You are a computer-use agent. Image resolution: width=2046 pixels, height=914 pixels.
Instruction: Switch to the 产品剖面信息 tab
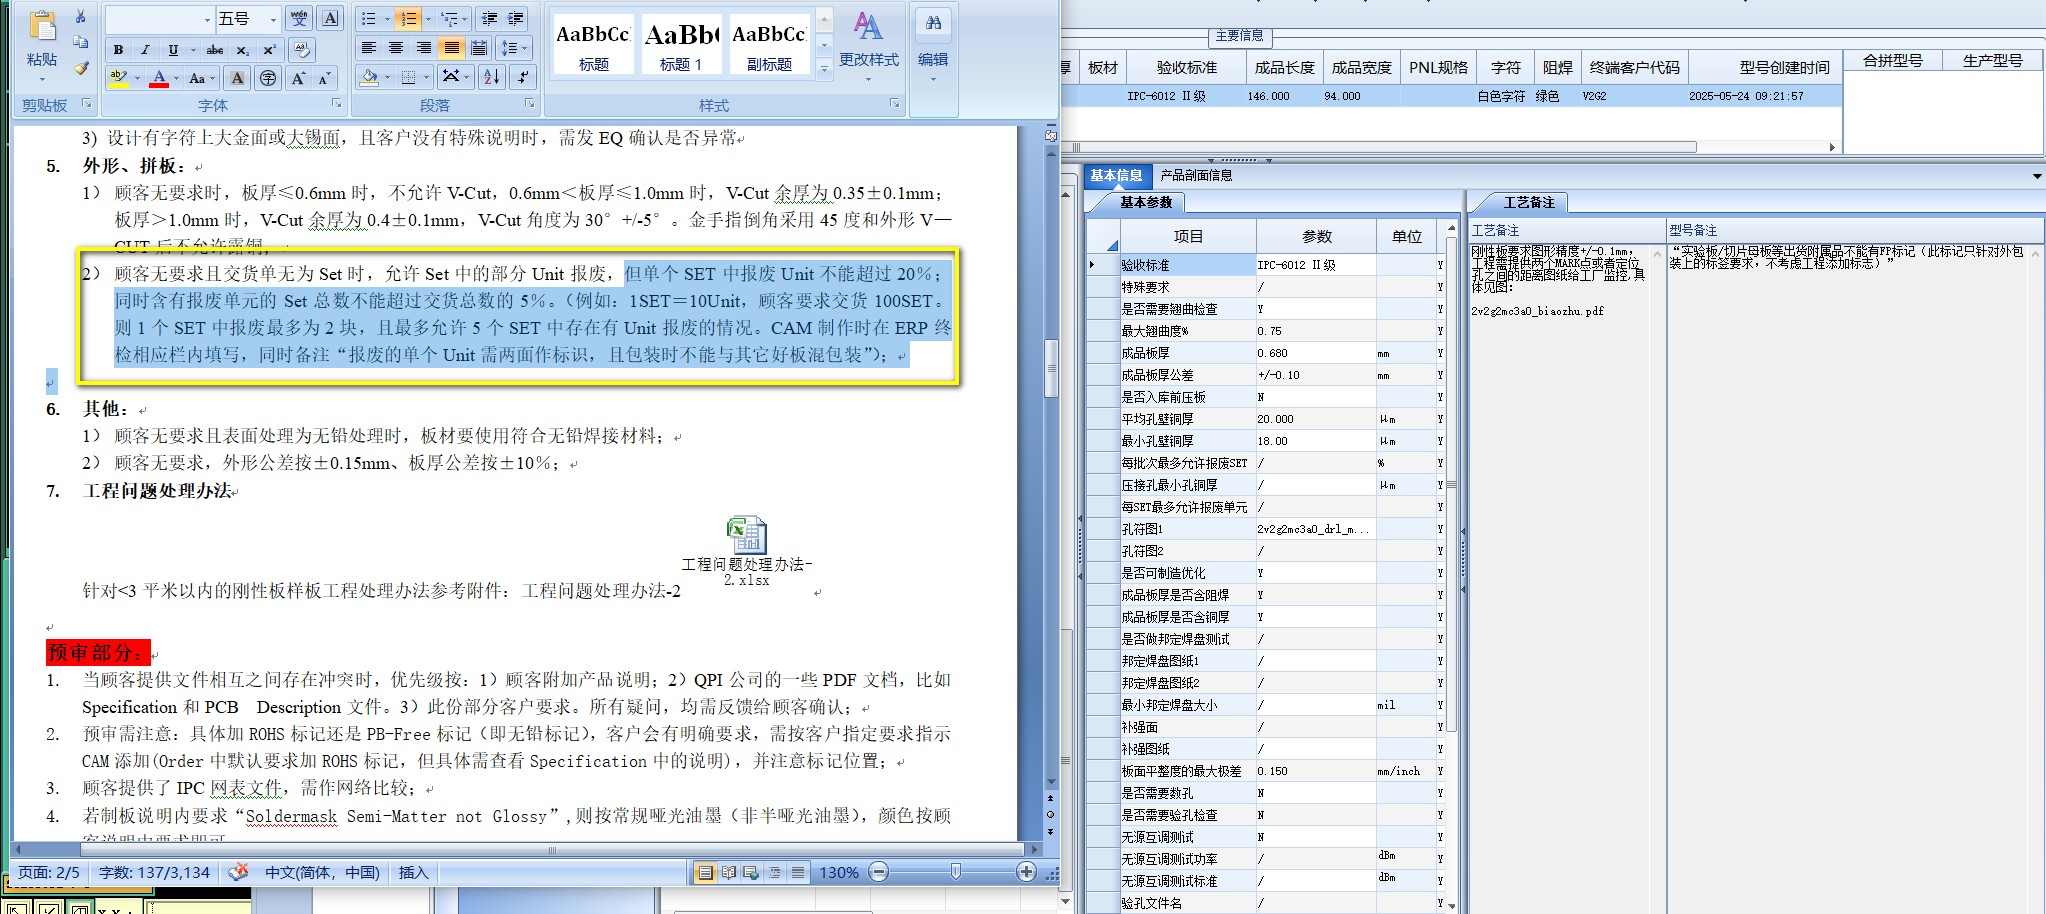pyautogui.click(x=1196, y=175)
